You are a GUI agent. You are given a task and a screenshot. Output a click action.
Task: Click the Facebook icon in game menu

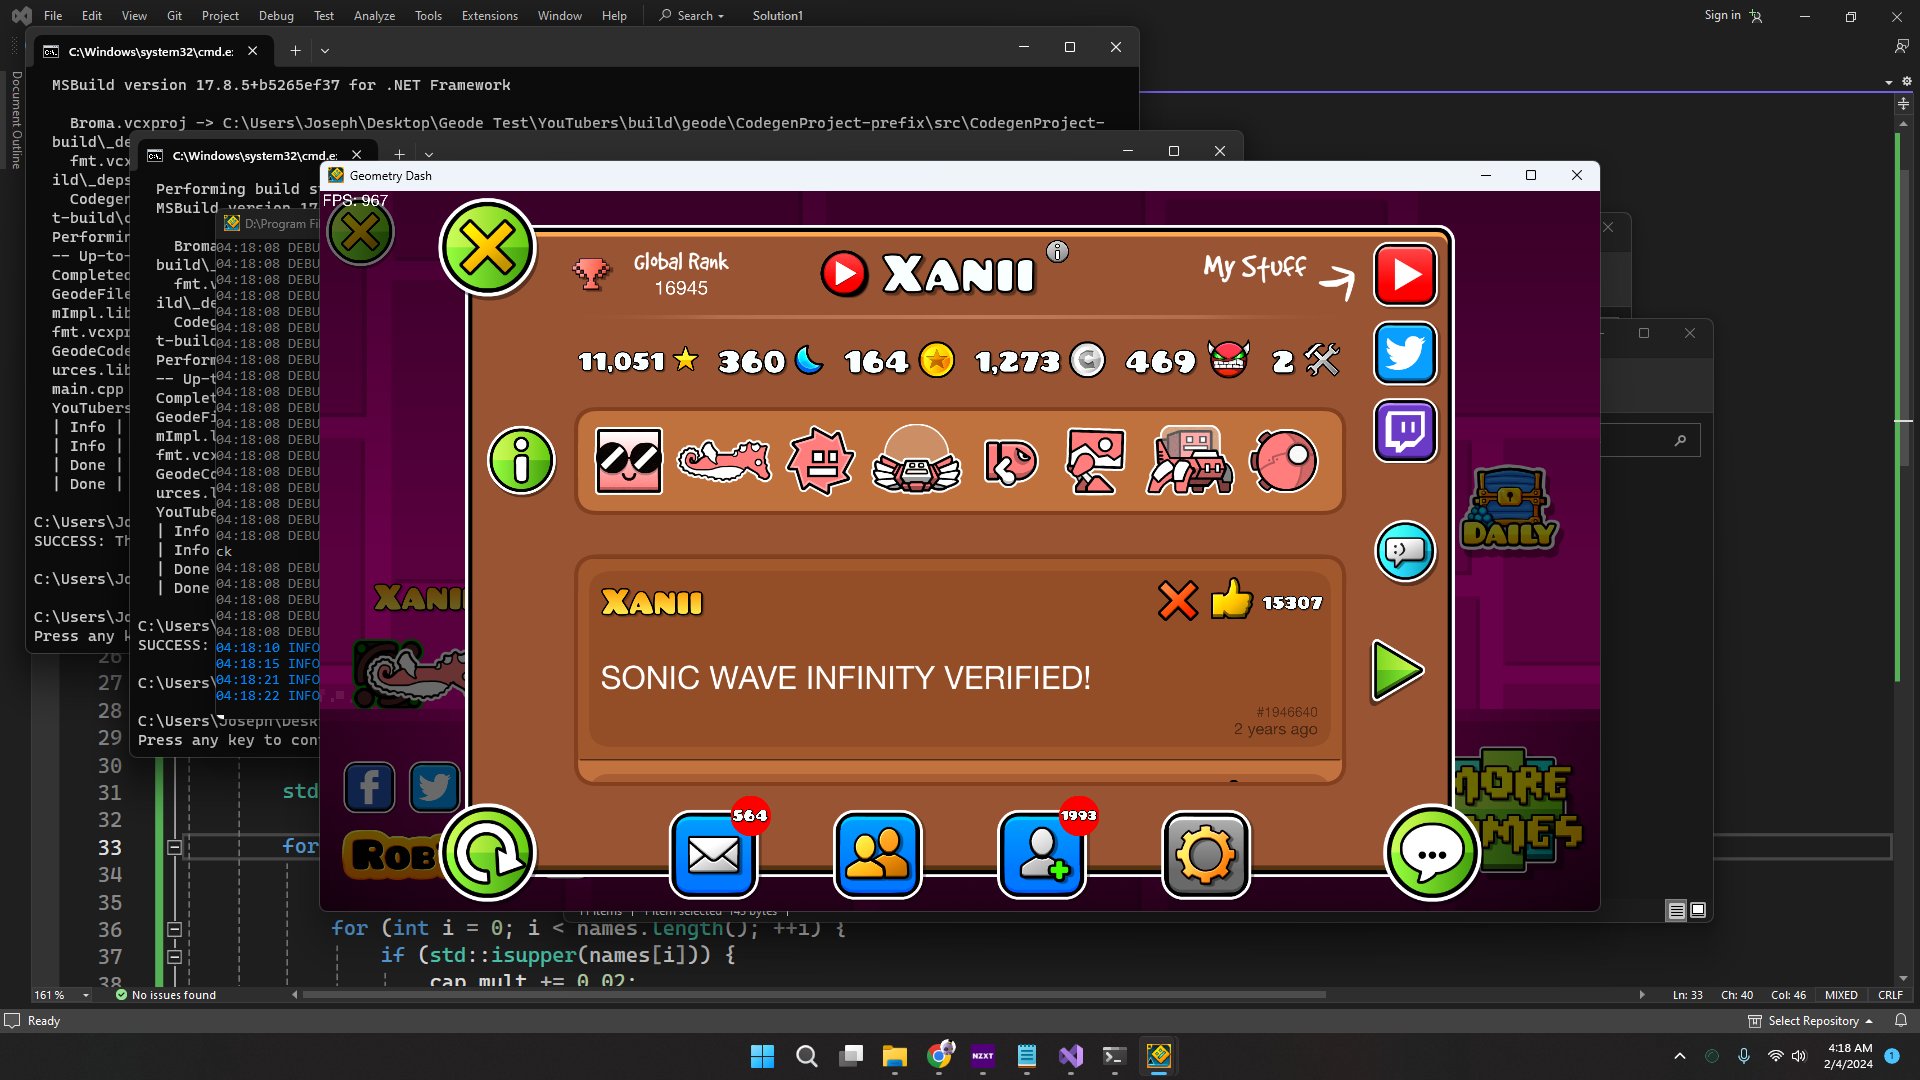(369, 788)
